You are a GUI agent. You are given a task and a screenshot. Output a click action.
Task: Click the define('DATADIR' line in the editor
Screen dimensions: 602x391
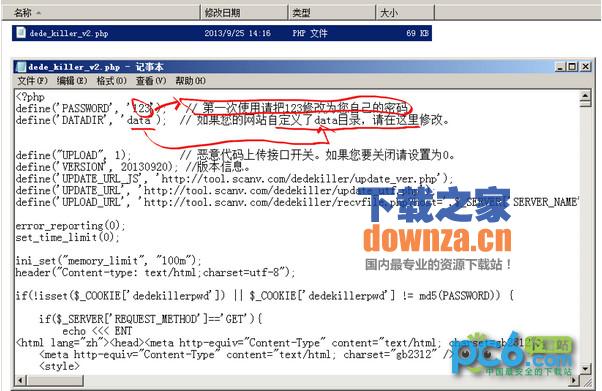click(233, 121)
